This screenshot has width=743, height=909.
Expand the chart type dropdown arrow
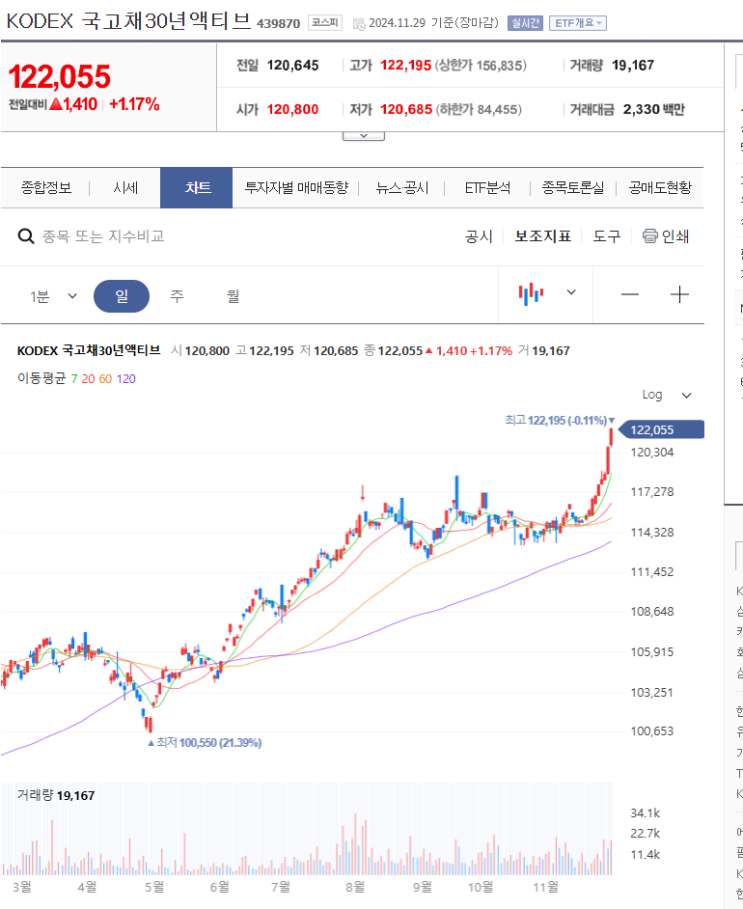tap(571, 292)
